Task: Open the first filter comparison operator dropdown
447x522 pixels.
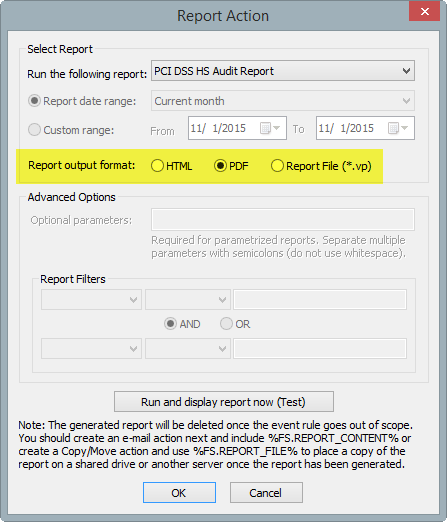Action: pyautogui.click(x=188, y=300)
